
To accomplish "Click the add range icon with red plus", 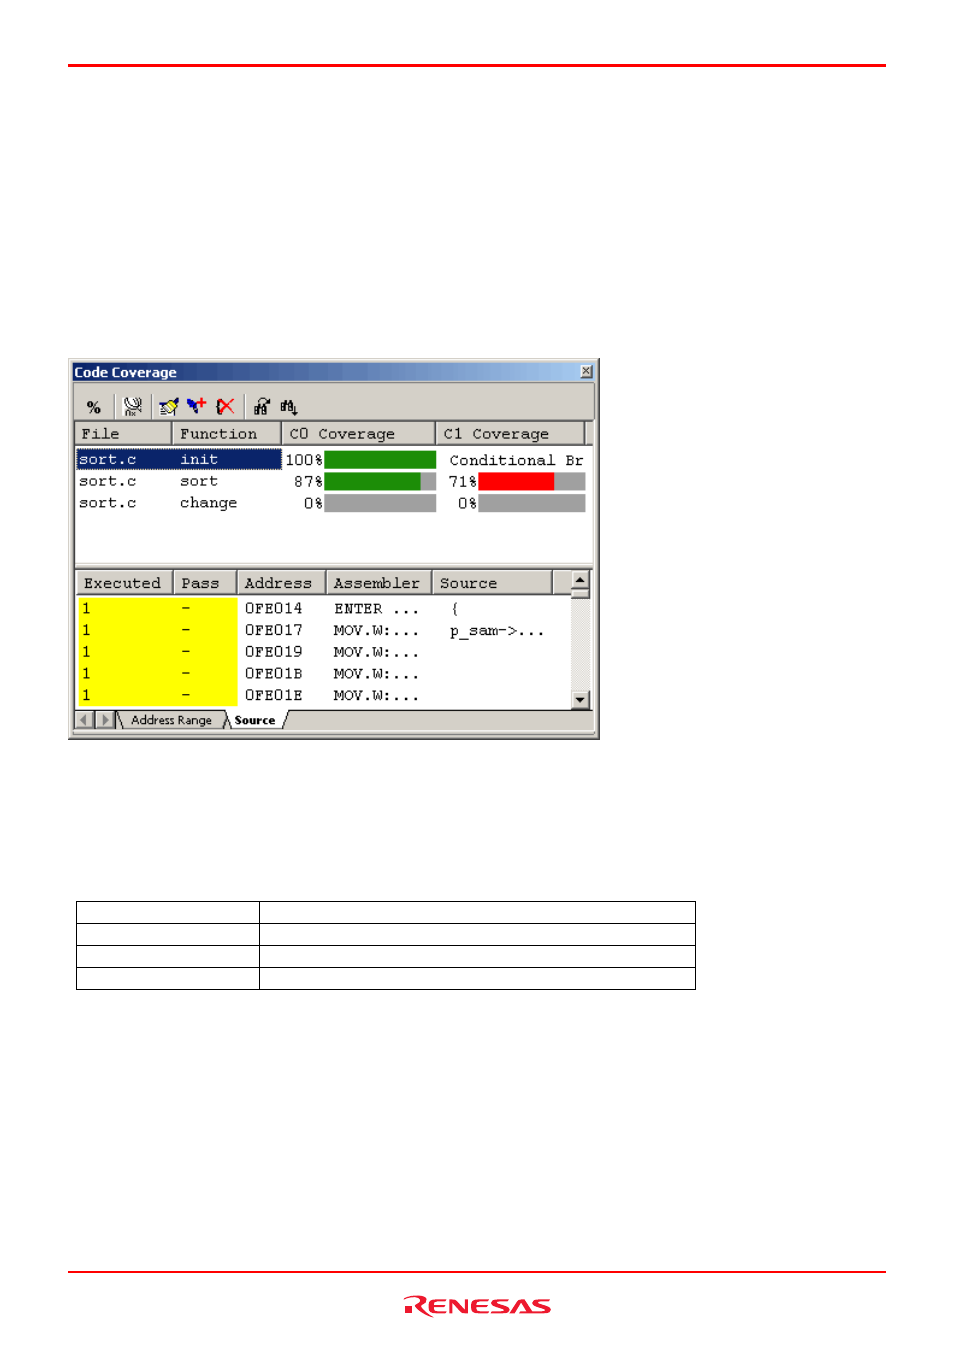I will 197,406.
